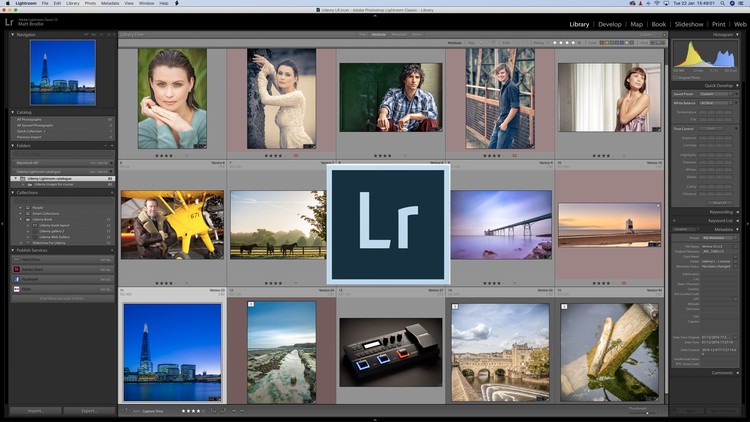Select the pier at dusk thumbnail
Image resolution: width=750 pixels, height=422 pixels.
501,225
